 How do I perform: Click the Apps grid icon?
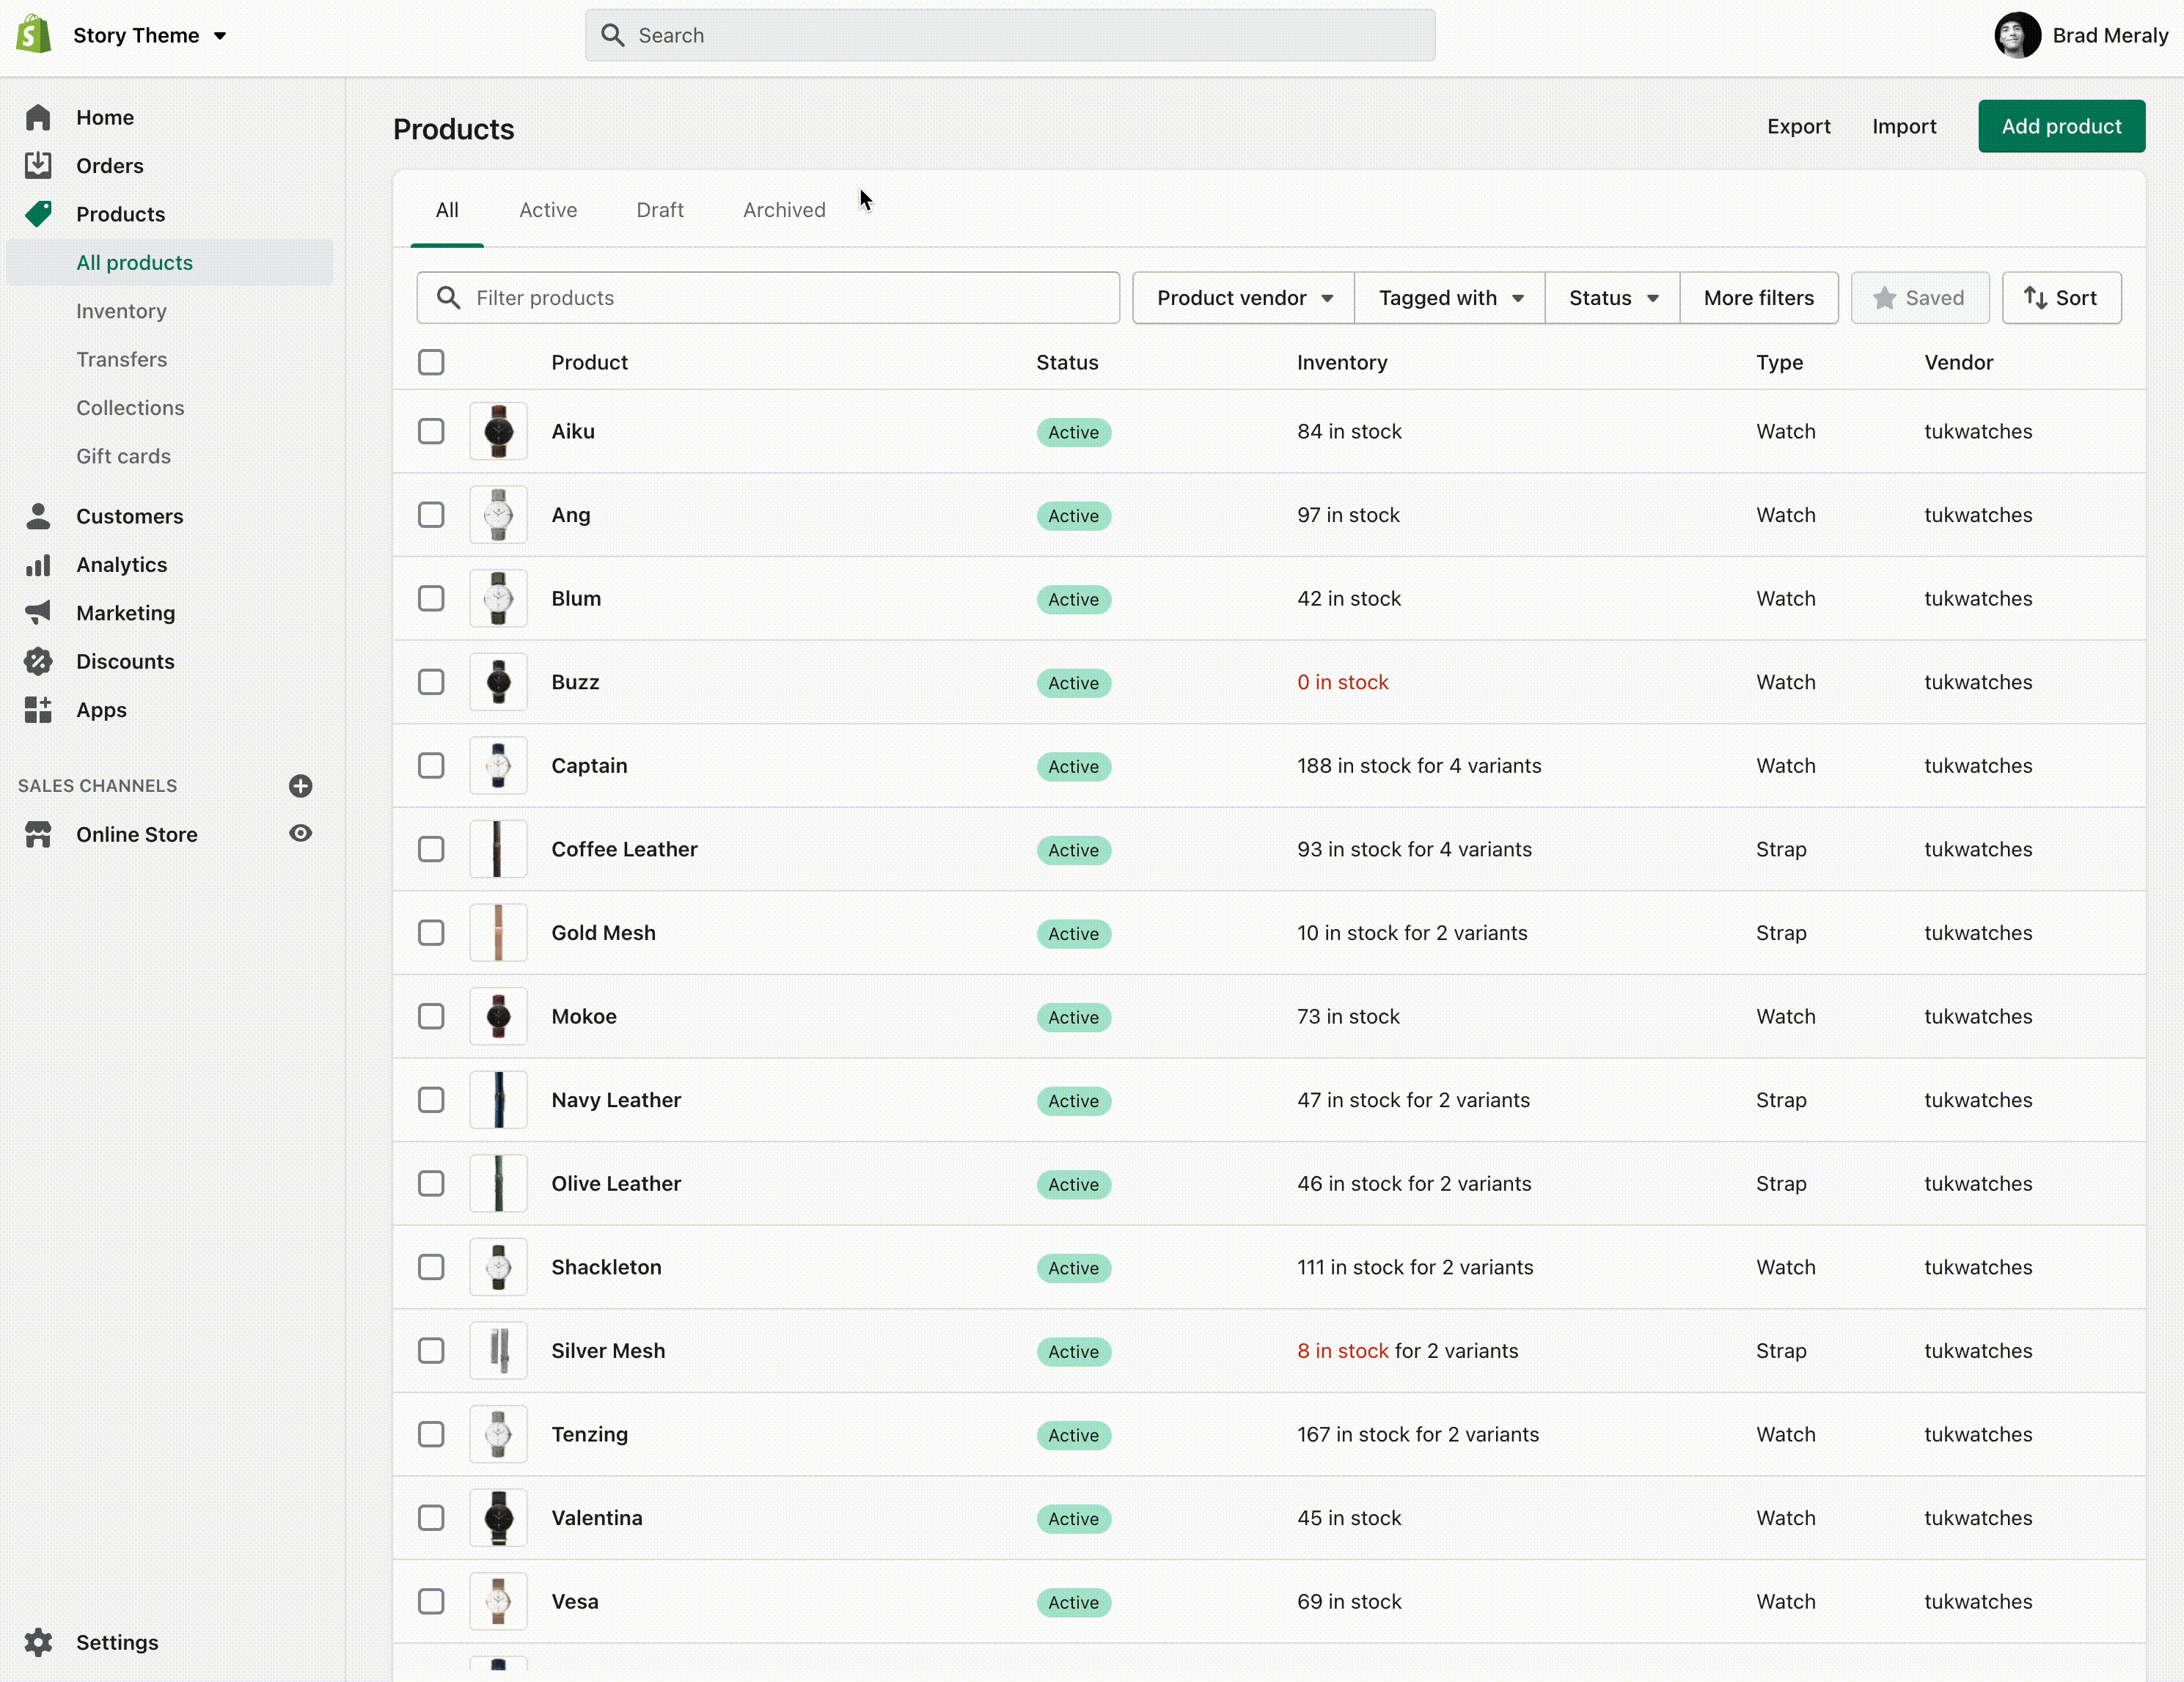pos(38,710)
